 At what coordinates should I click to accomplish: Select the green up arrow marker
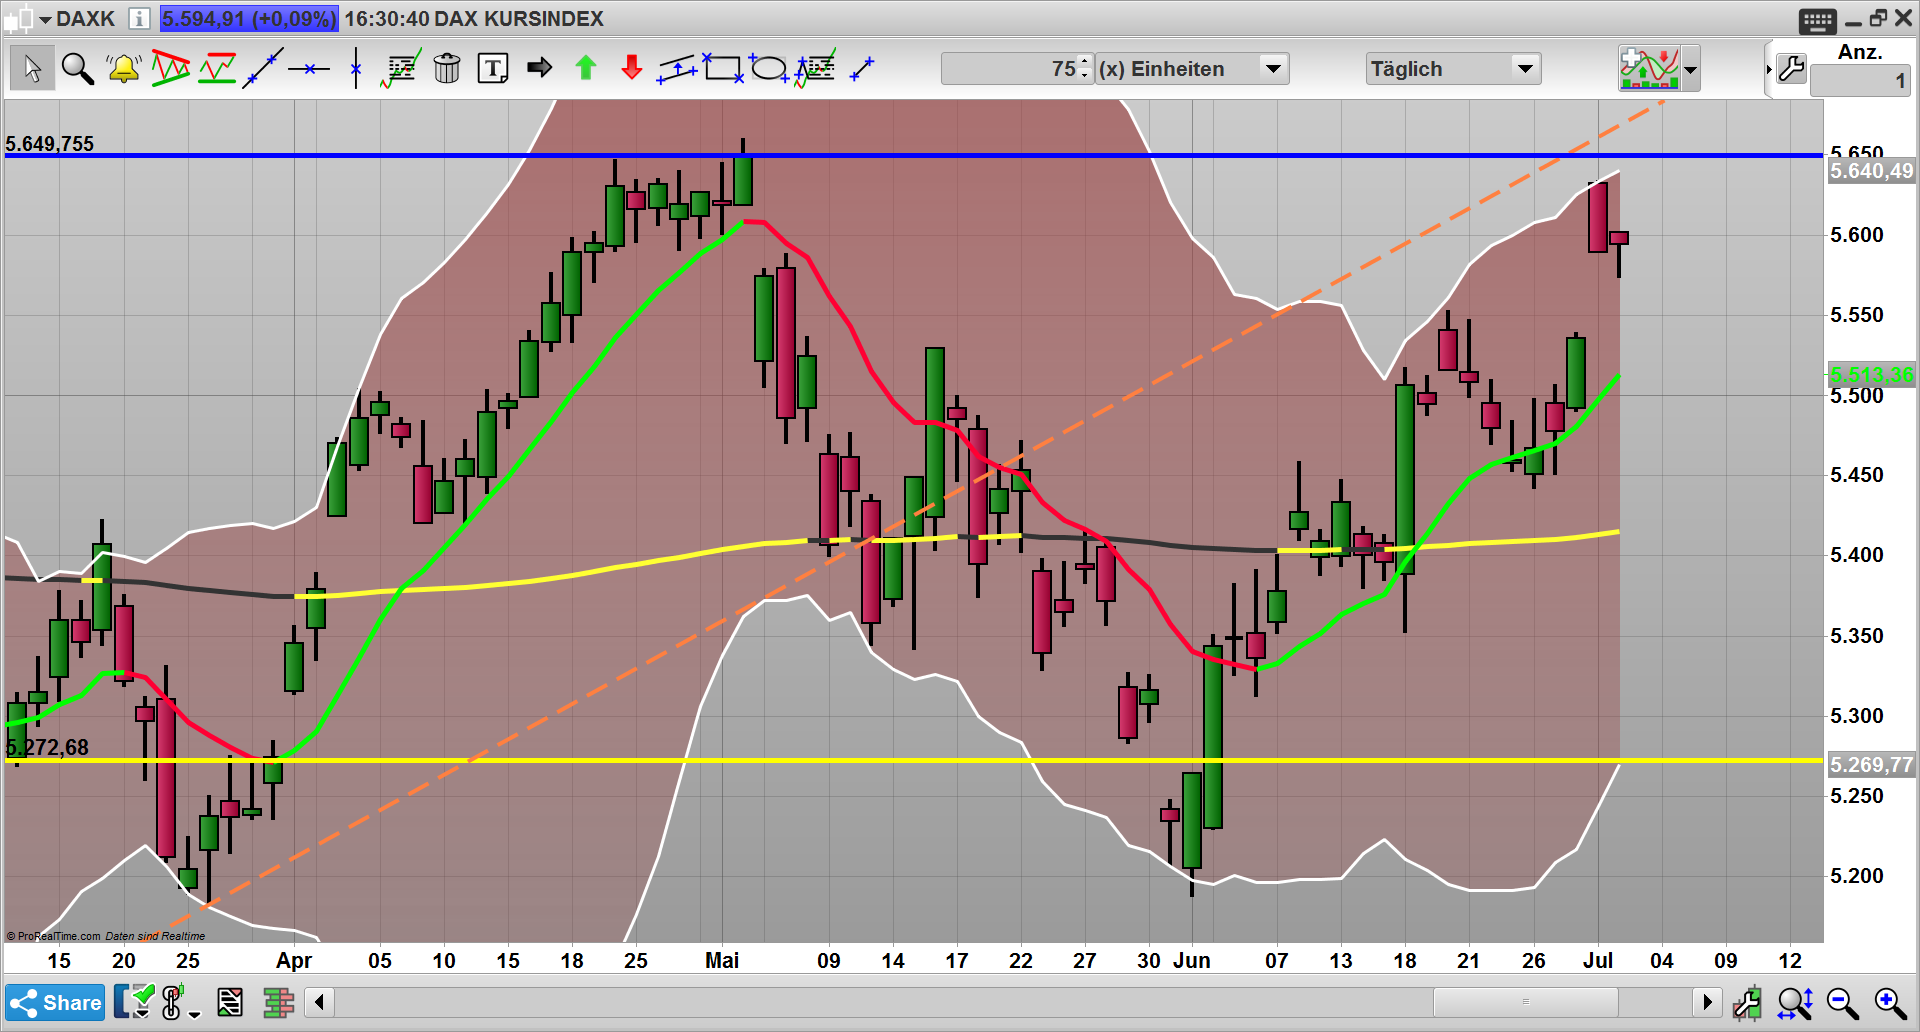click(x=586, y=68)
